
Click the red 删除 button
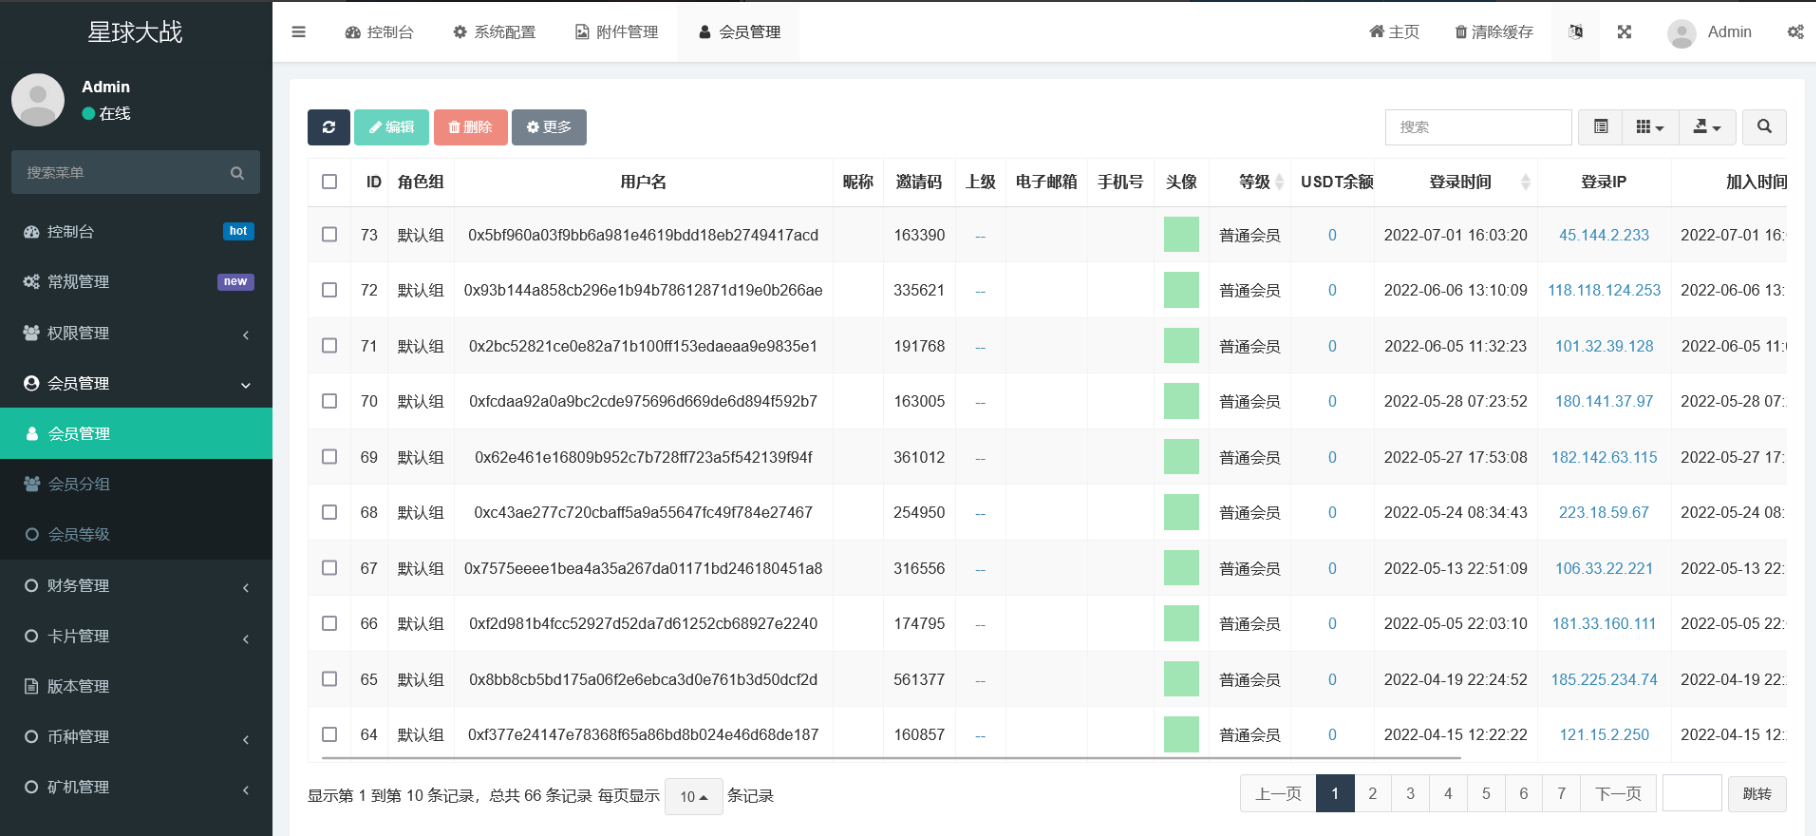pyautogui.click(x=470, y=127)
